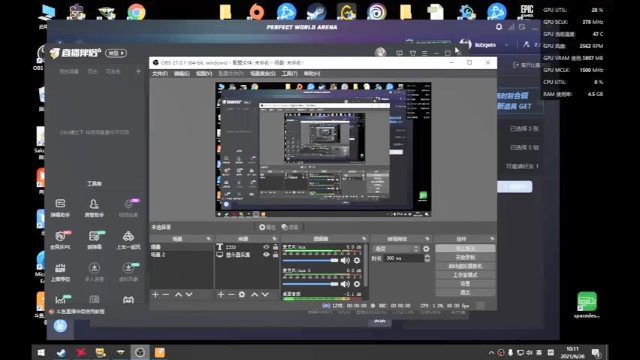Screen dimensions: 640x360
Task: Open the transition settings gear icon
Action: click(x=427, y=249)
